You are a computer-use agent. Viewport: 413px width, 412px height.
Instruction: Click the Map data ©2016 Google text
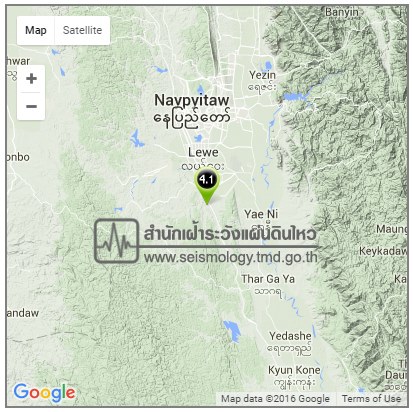pyautogui.click(x=275, y=399)
